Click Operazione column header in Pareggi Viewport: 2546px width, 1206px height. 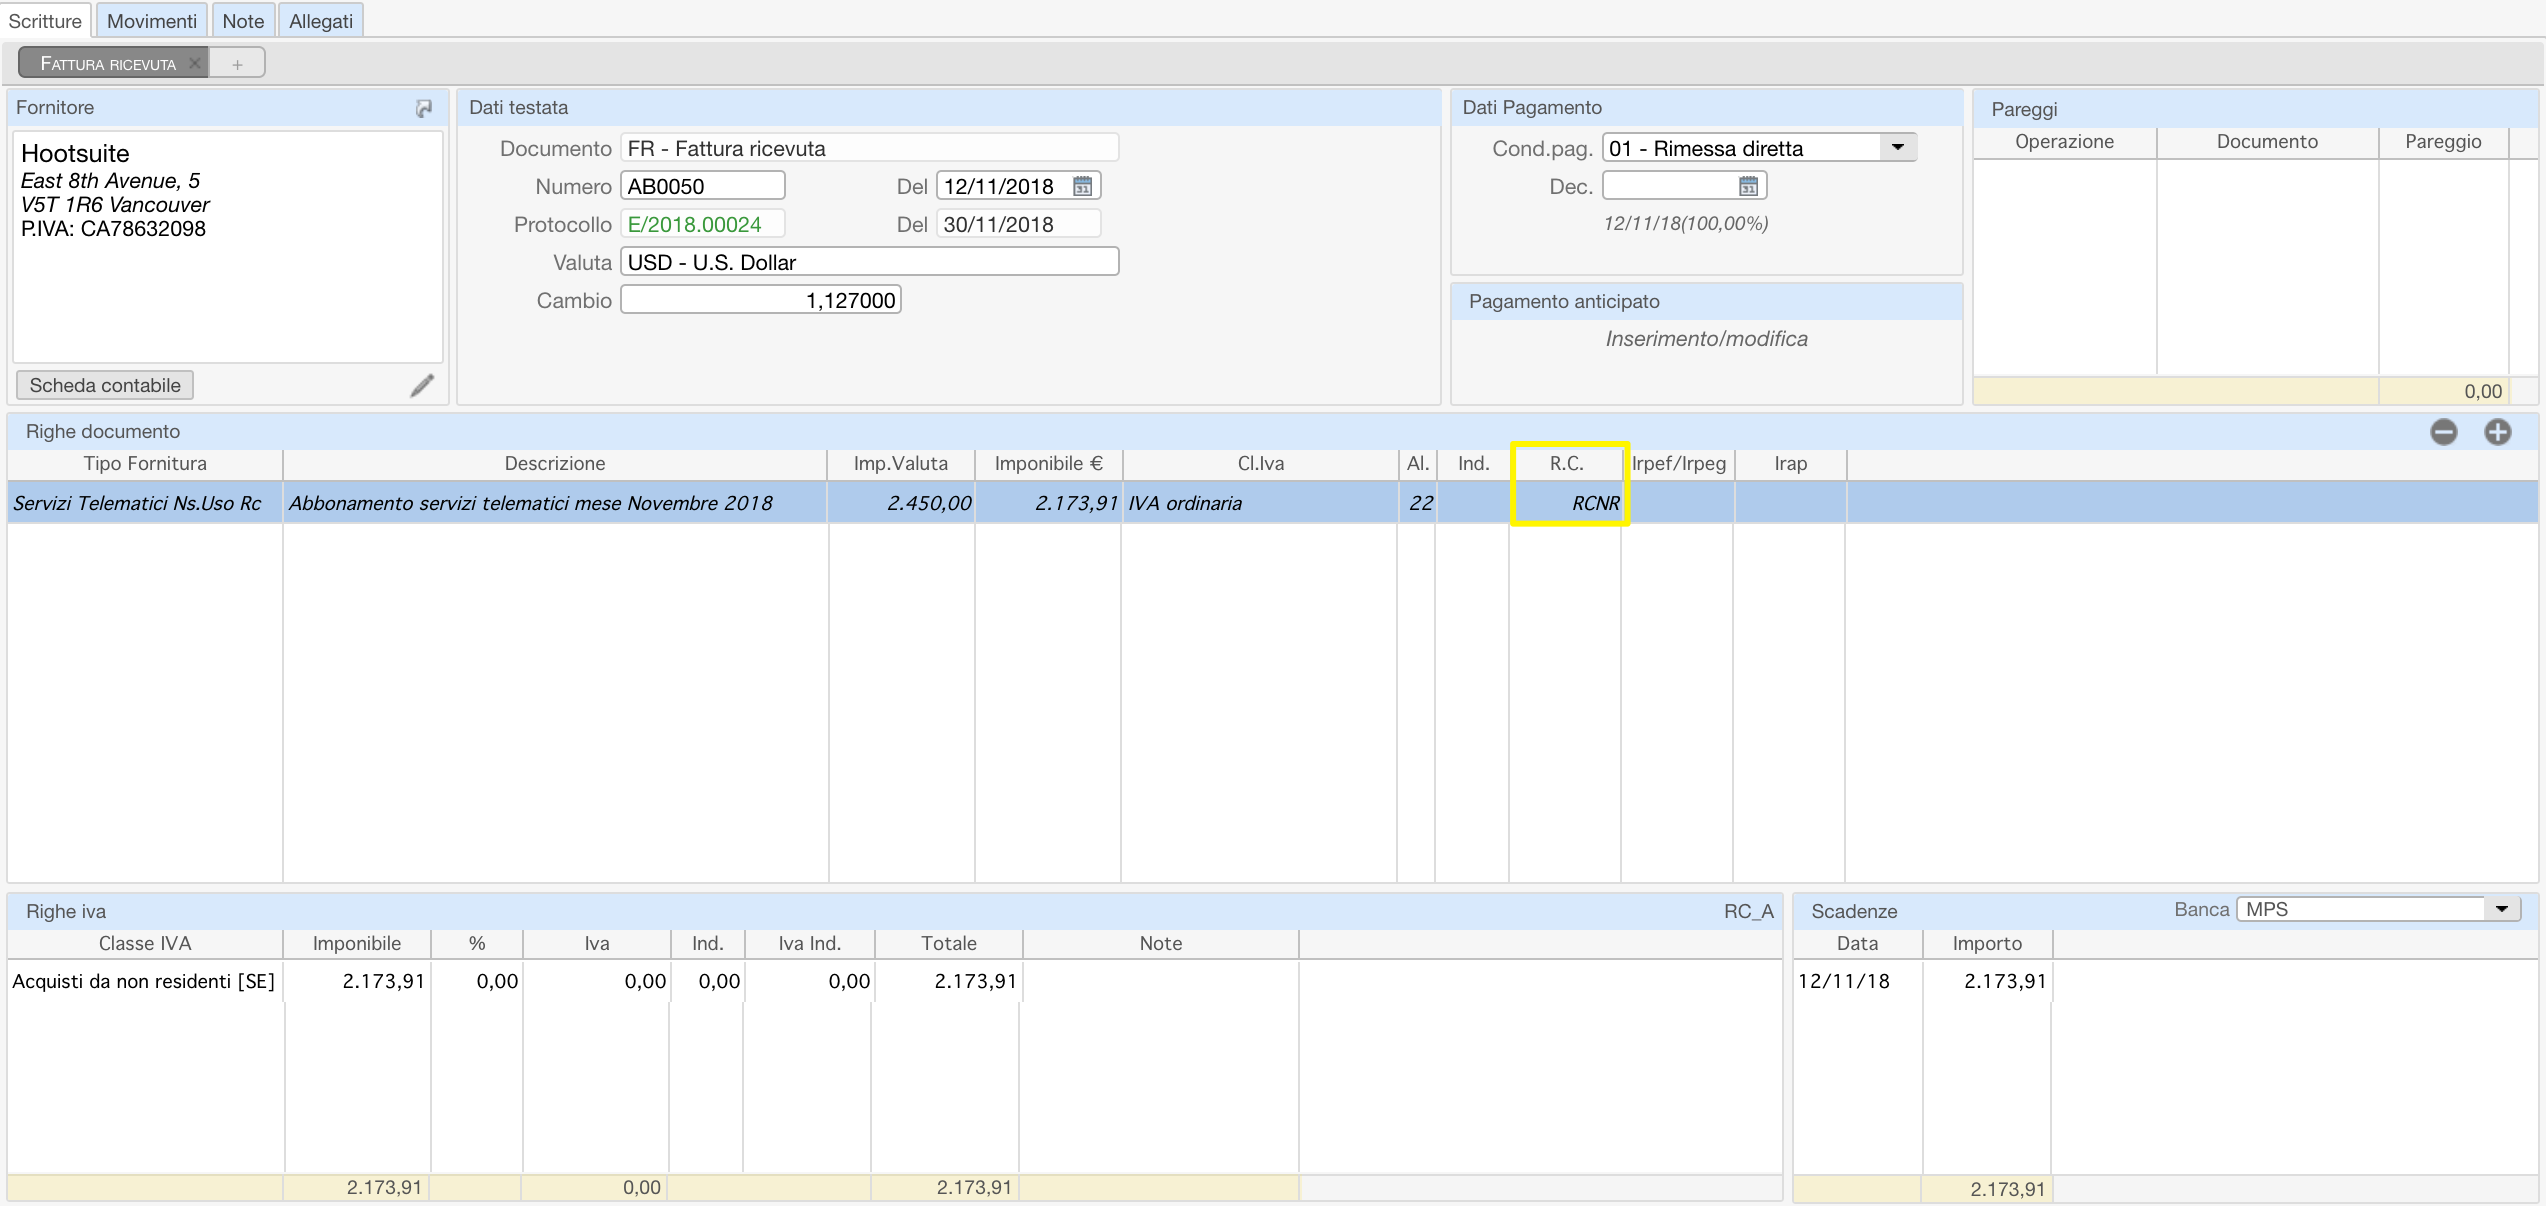2064,142
